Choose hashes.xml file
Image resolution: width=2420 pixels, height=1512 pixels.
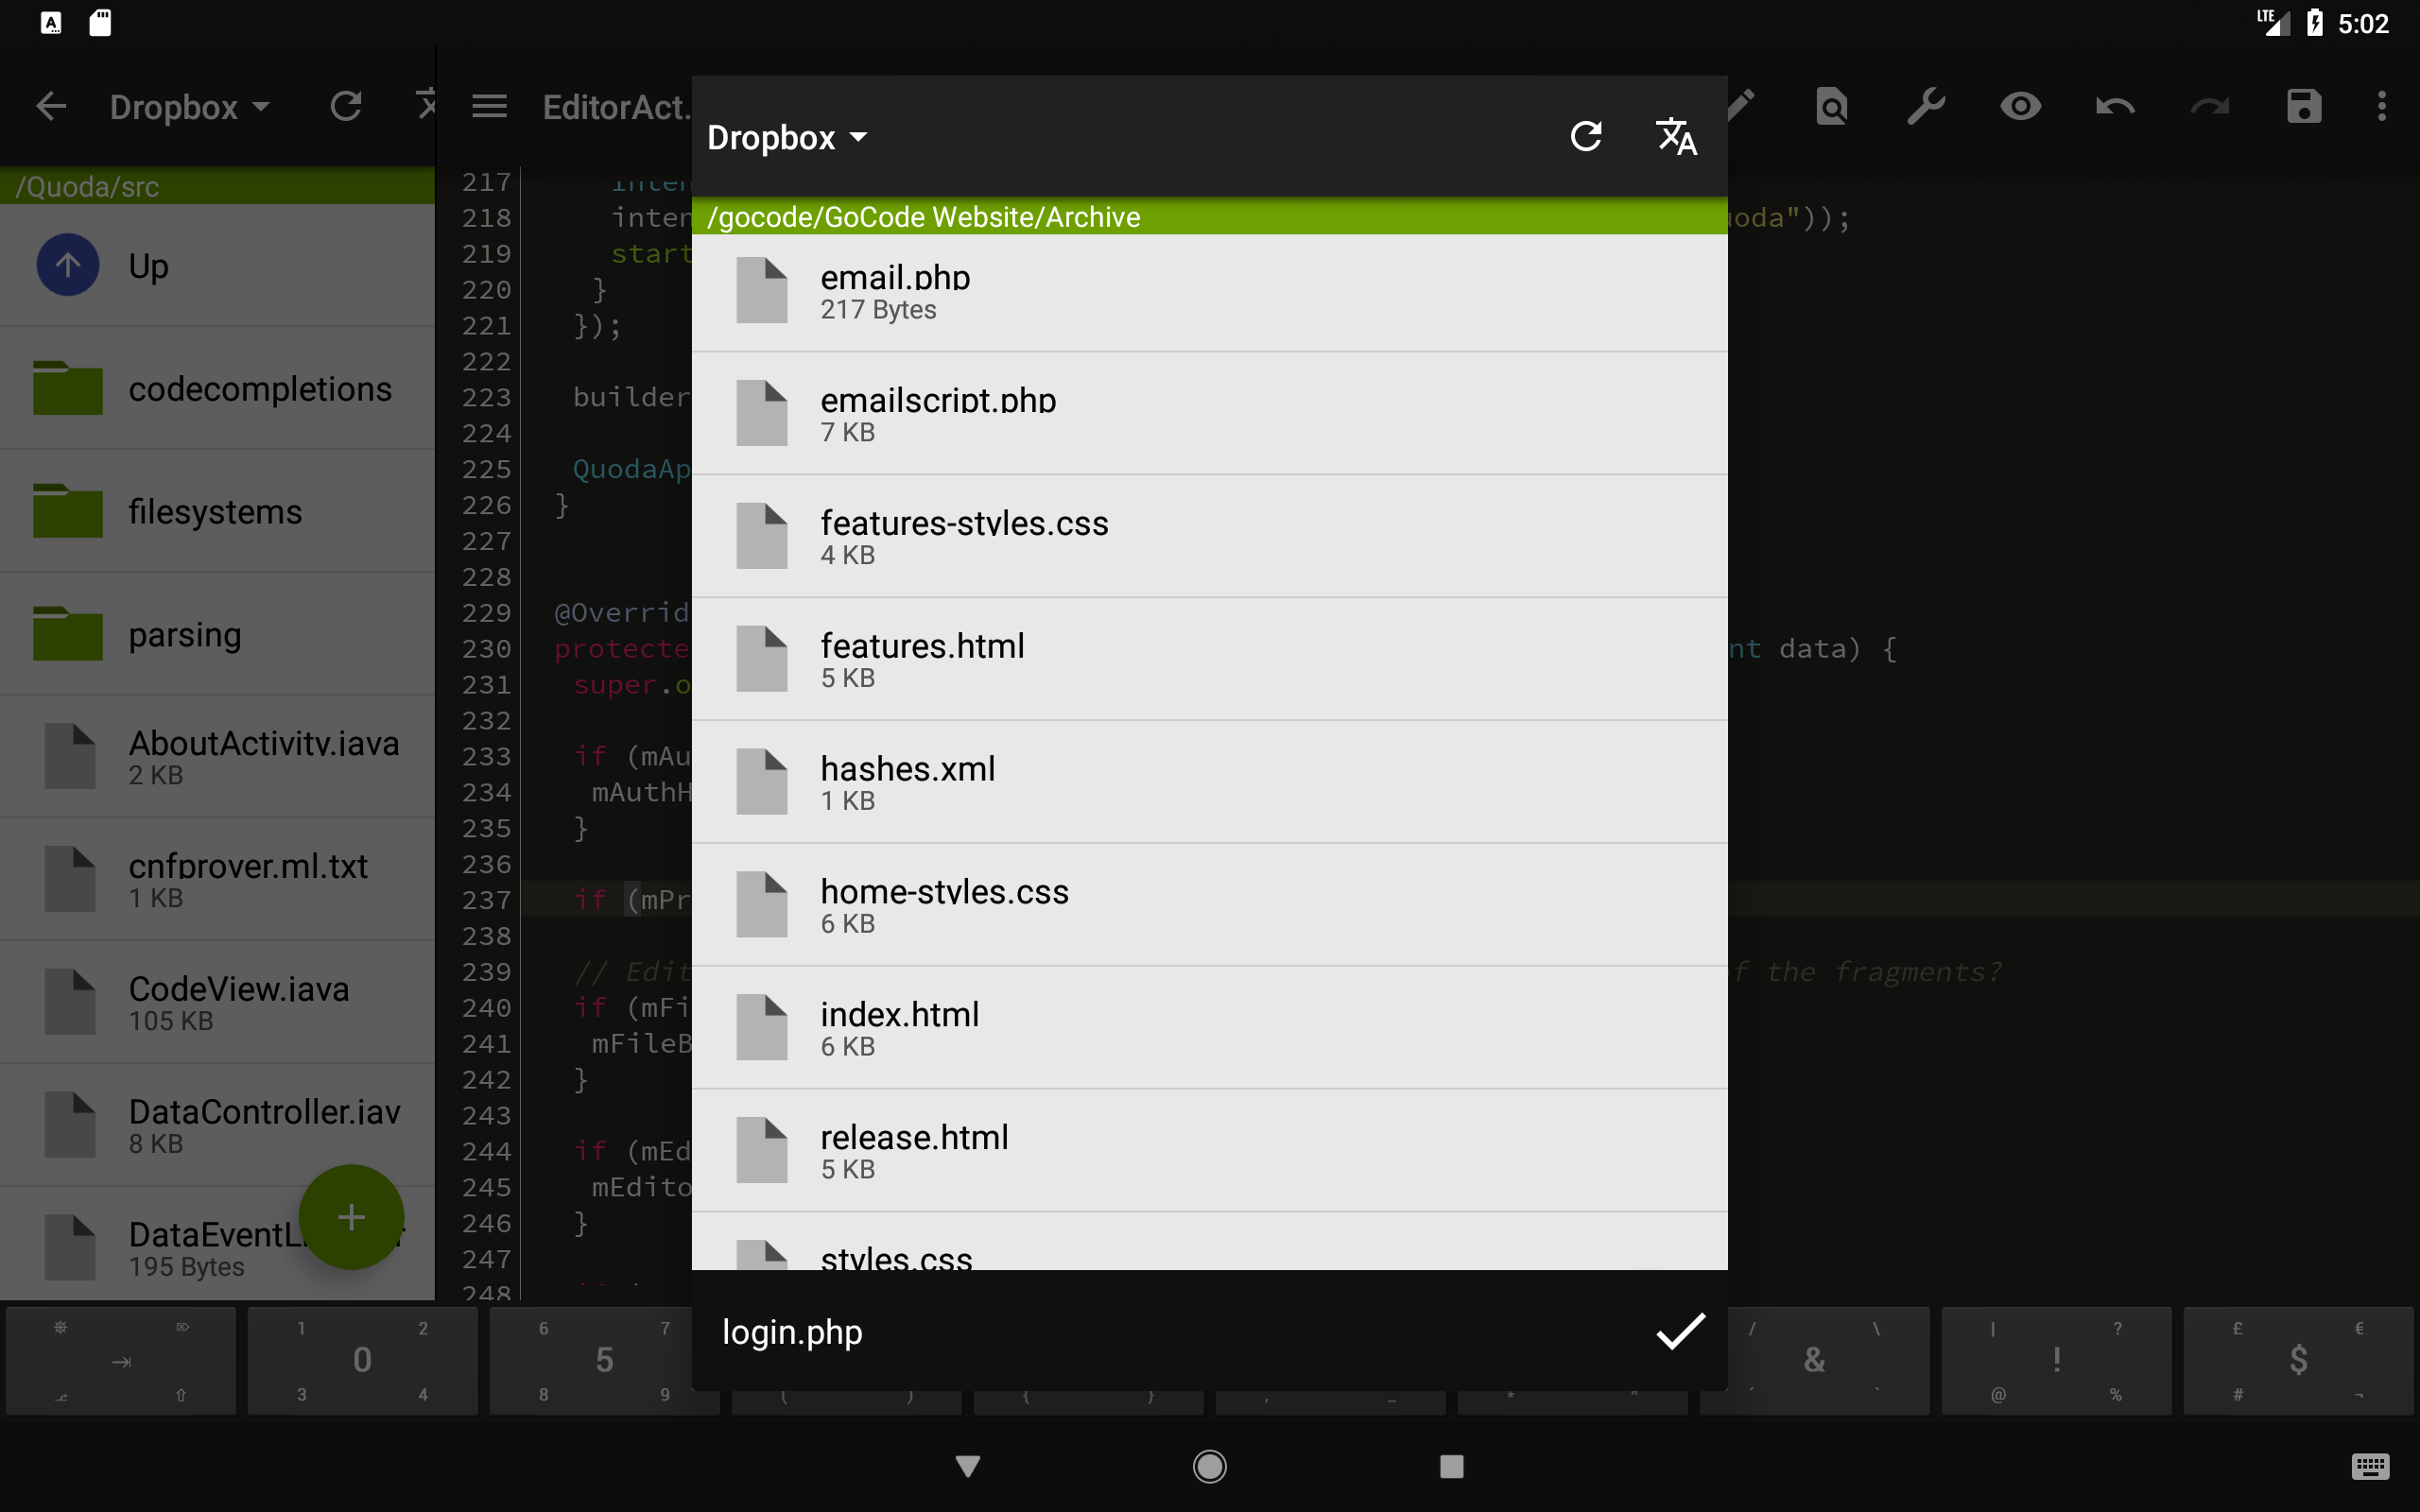[1209, 783]
